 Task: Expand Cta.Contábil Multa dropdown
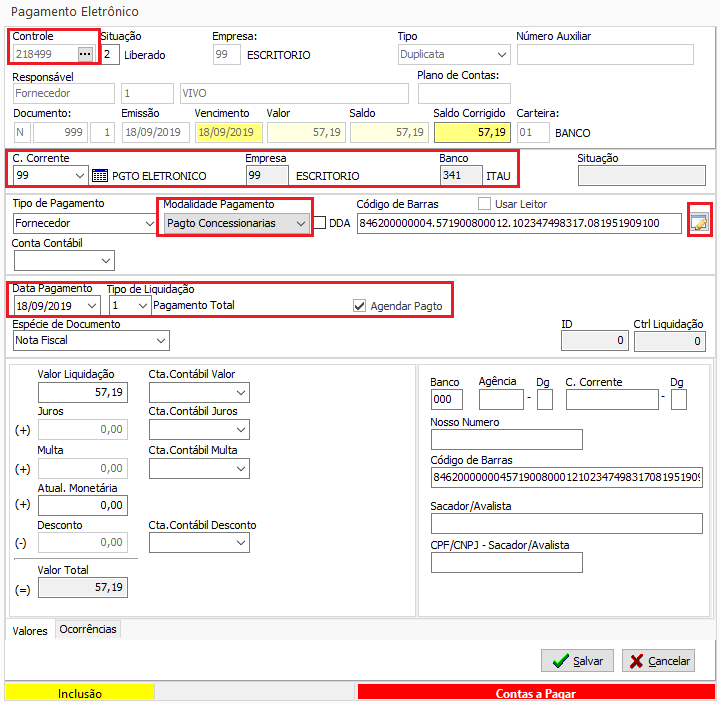tap(241, 469)
